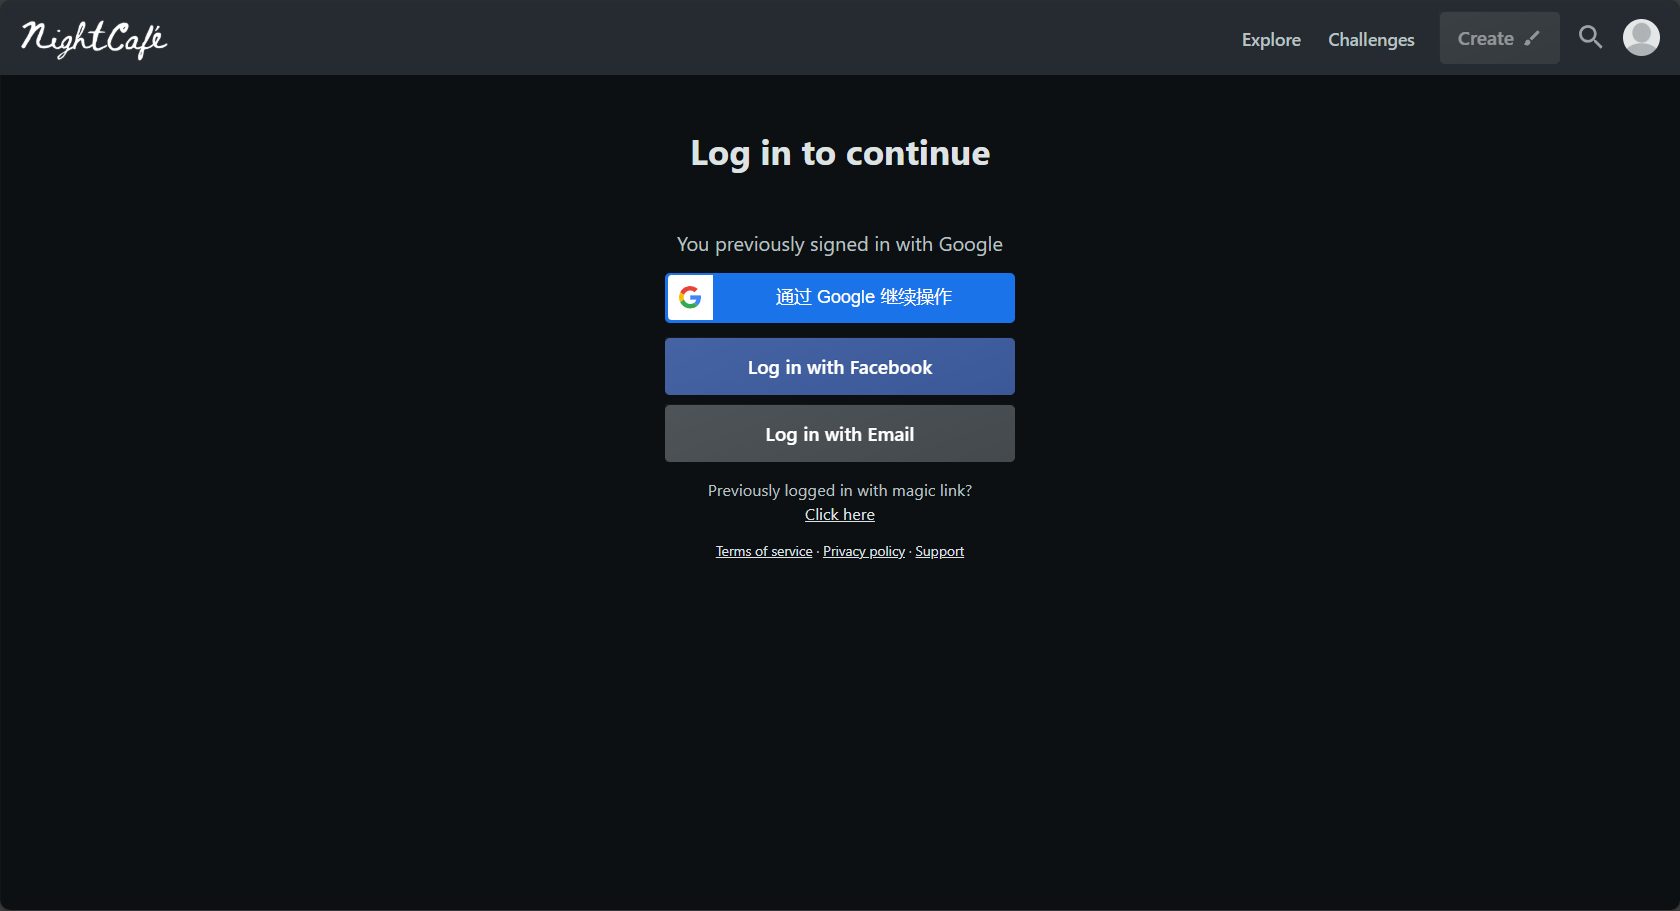Open the Terms of service link
Viewport: 1680px width, 911px height.
click(x=764, y=551)
